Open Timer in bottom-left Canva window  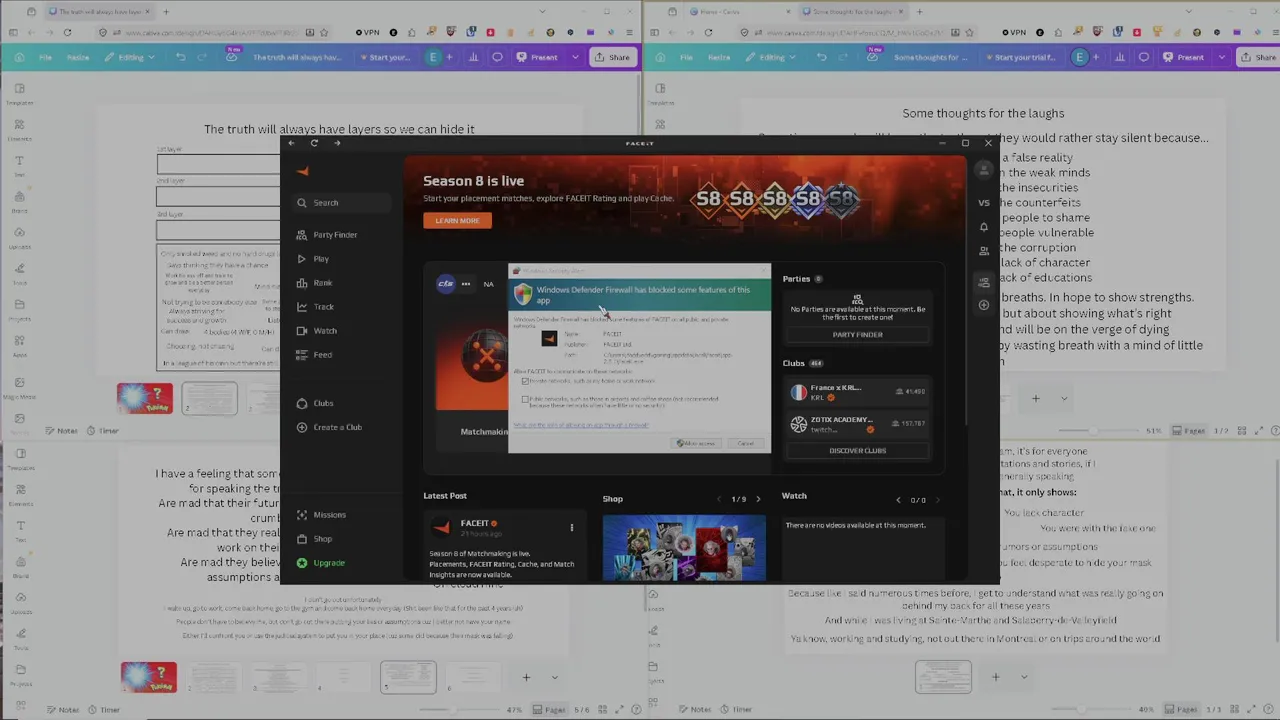[x=103, y=710]
